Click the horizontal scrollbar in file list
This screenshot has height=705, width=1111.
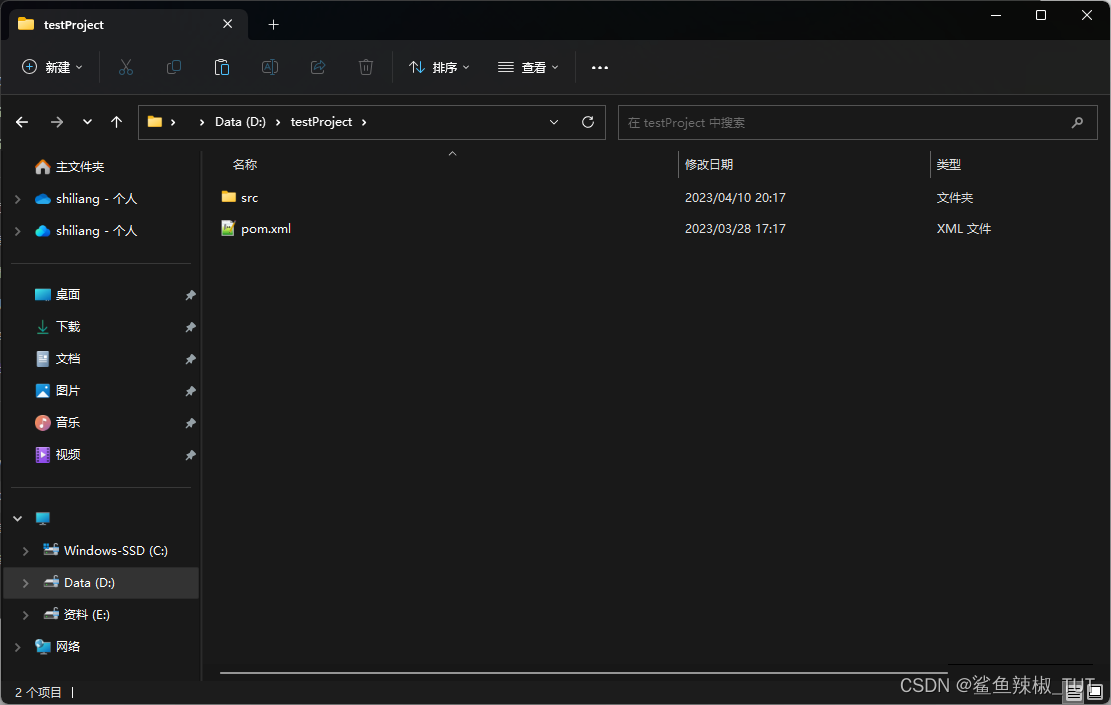tap(583, 672)
